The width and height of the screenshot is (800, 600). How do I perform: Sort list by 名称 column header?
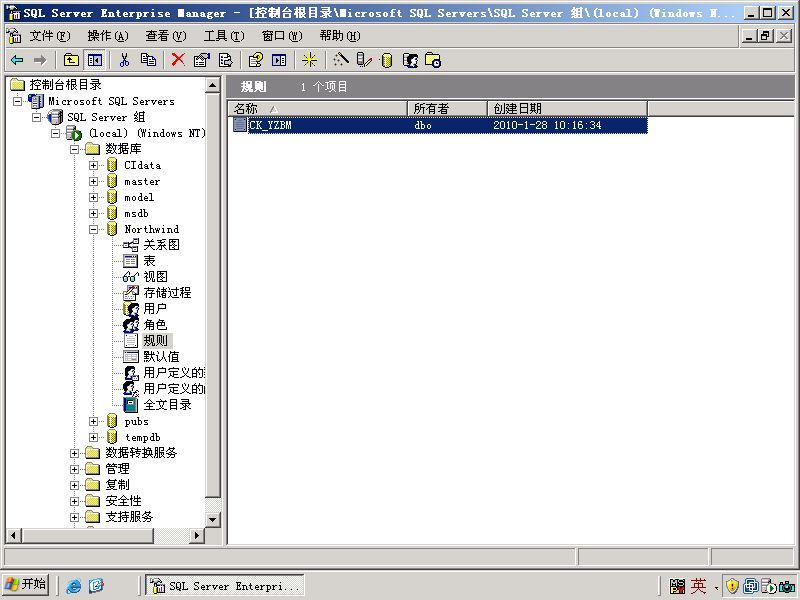pos(318,109)
